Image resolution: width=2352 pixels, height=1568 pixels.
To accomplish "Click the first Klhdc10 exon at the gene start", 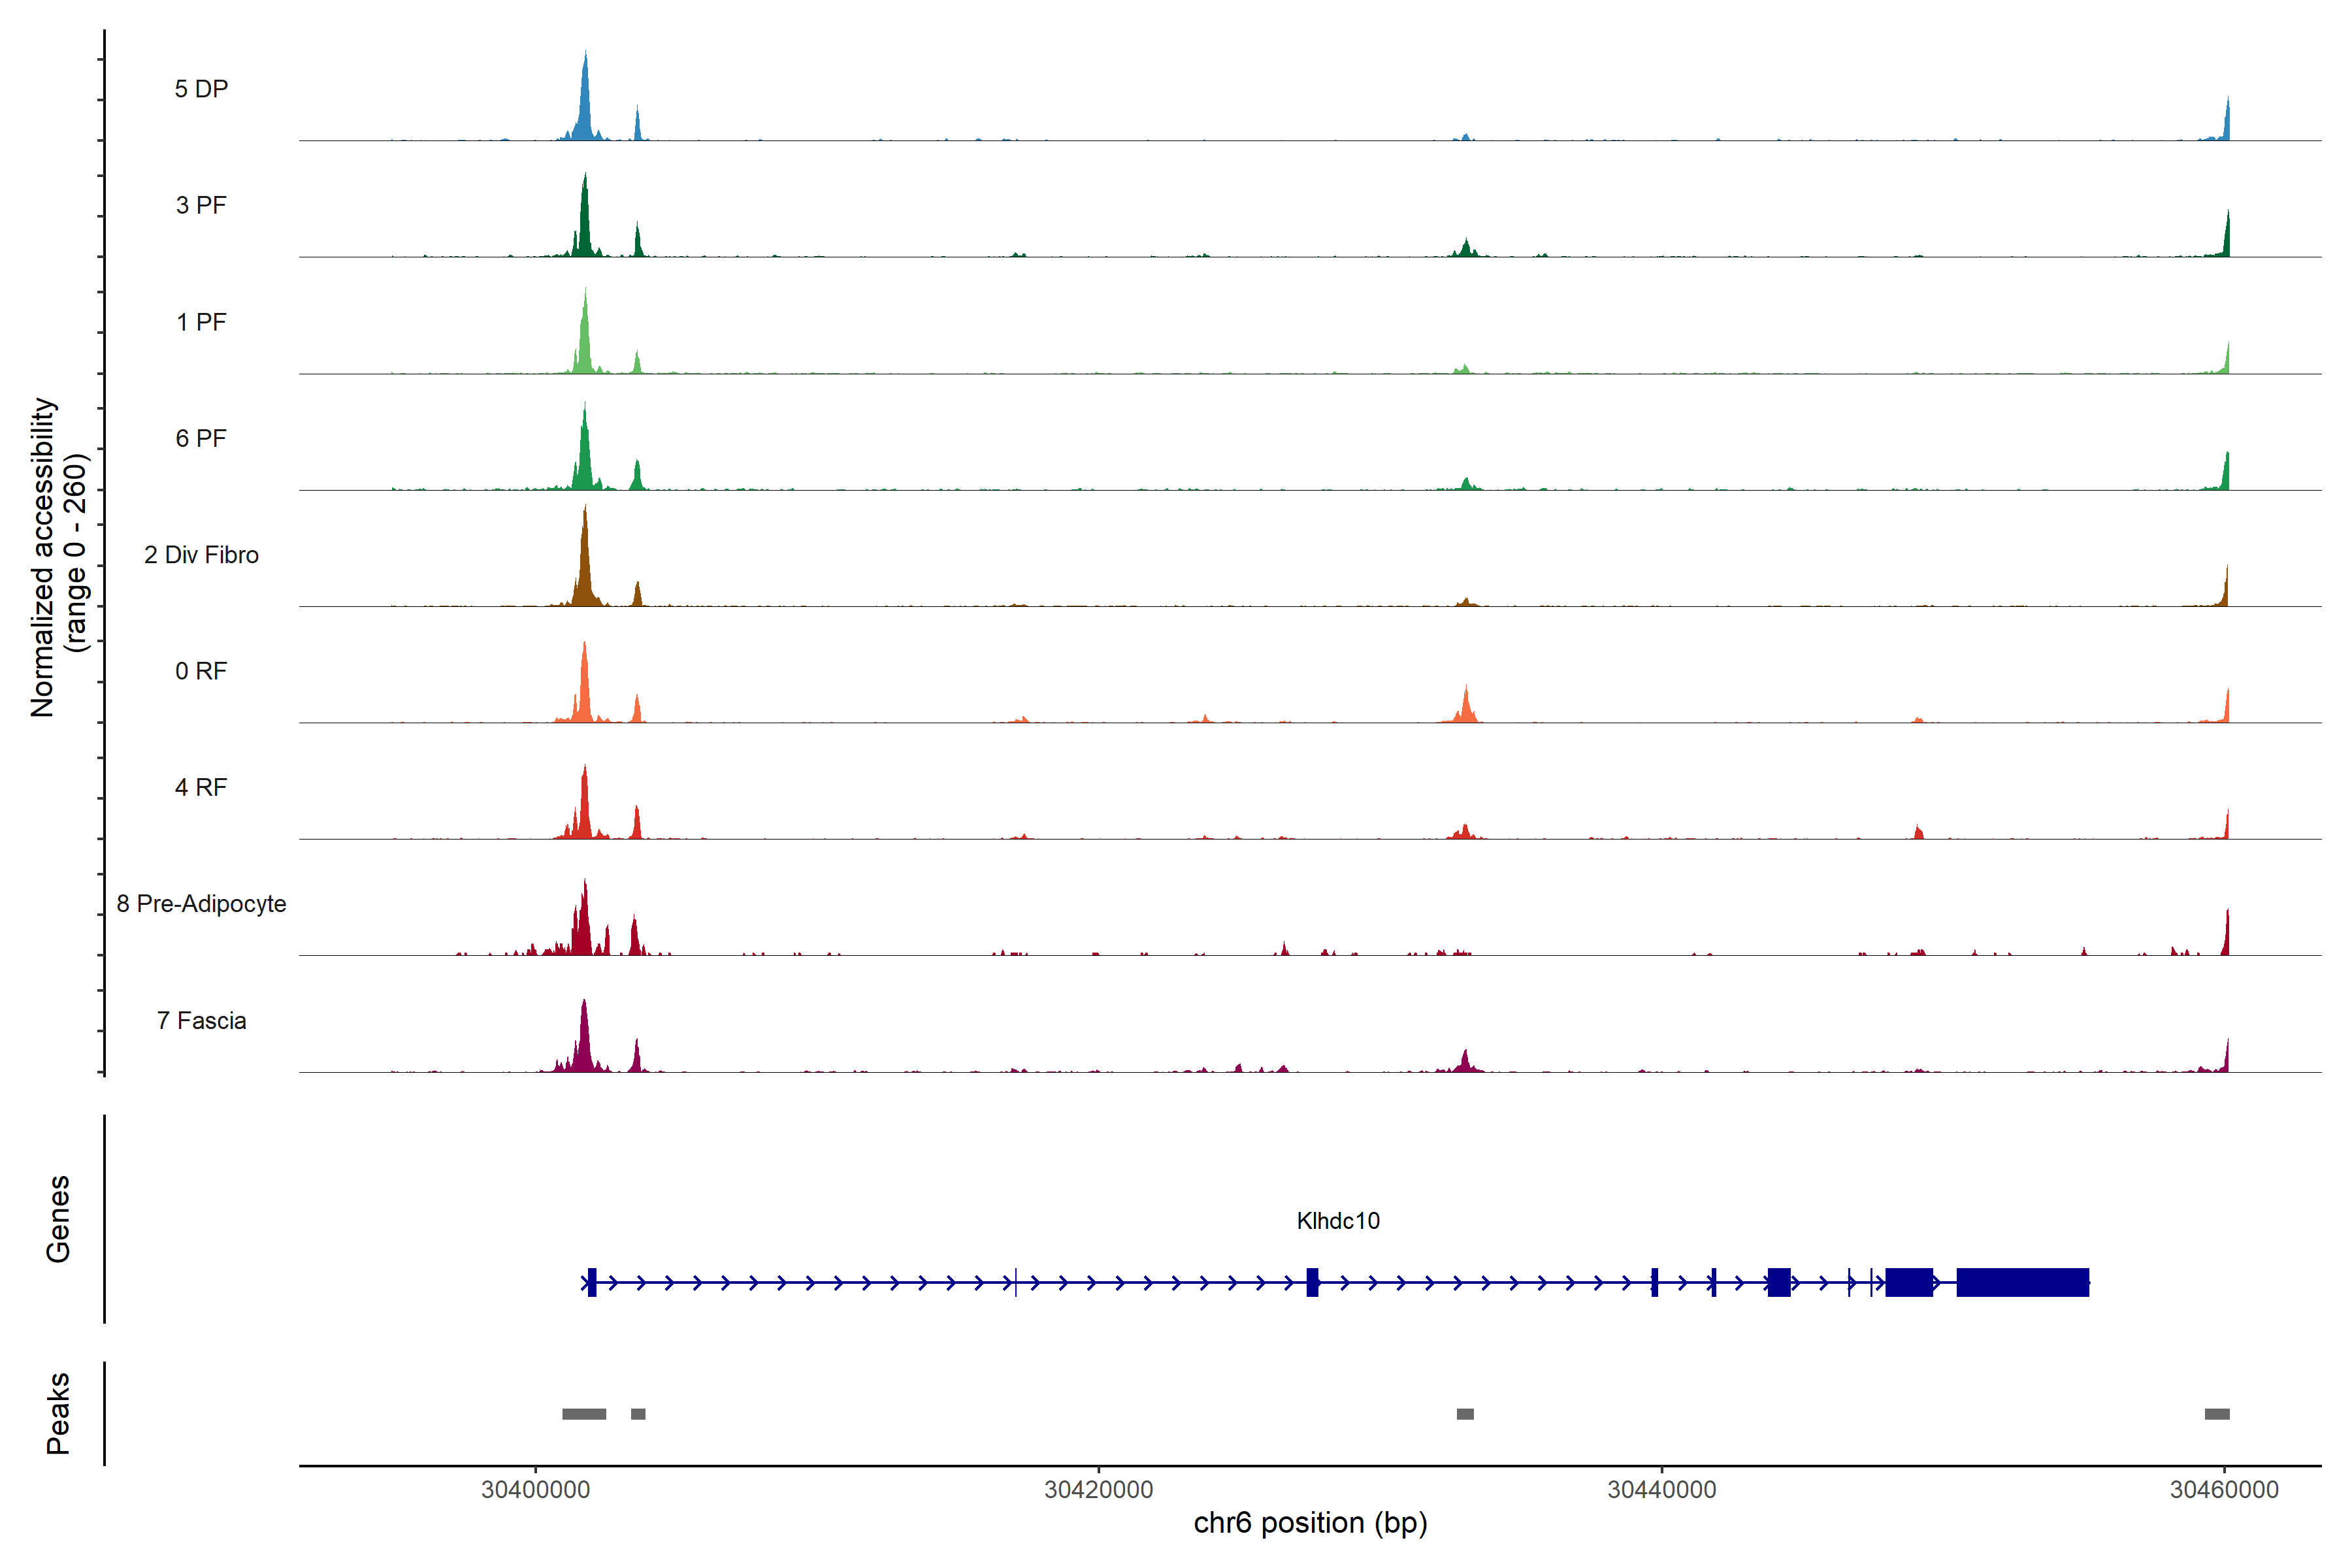I will (592, 1282).
